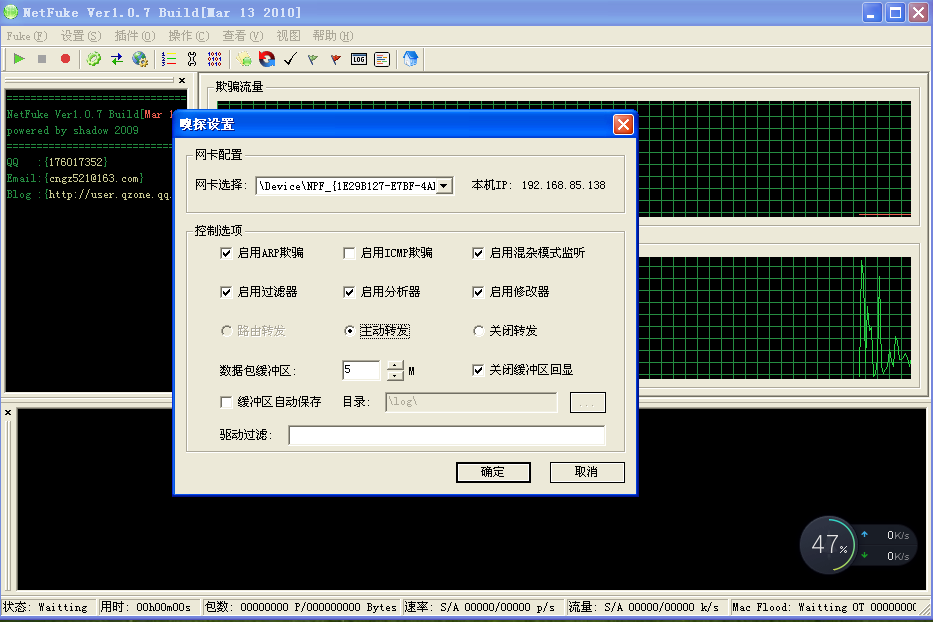Increase the packet buffer size spinner
This screenshot has height=622, width=933.
pyautogui.click(x=395, y=365)
